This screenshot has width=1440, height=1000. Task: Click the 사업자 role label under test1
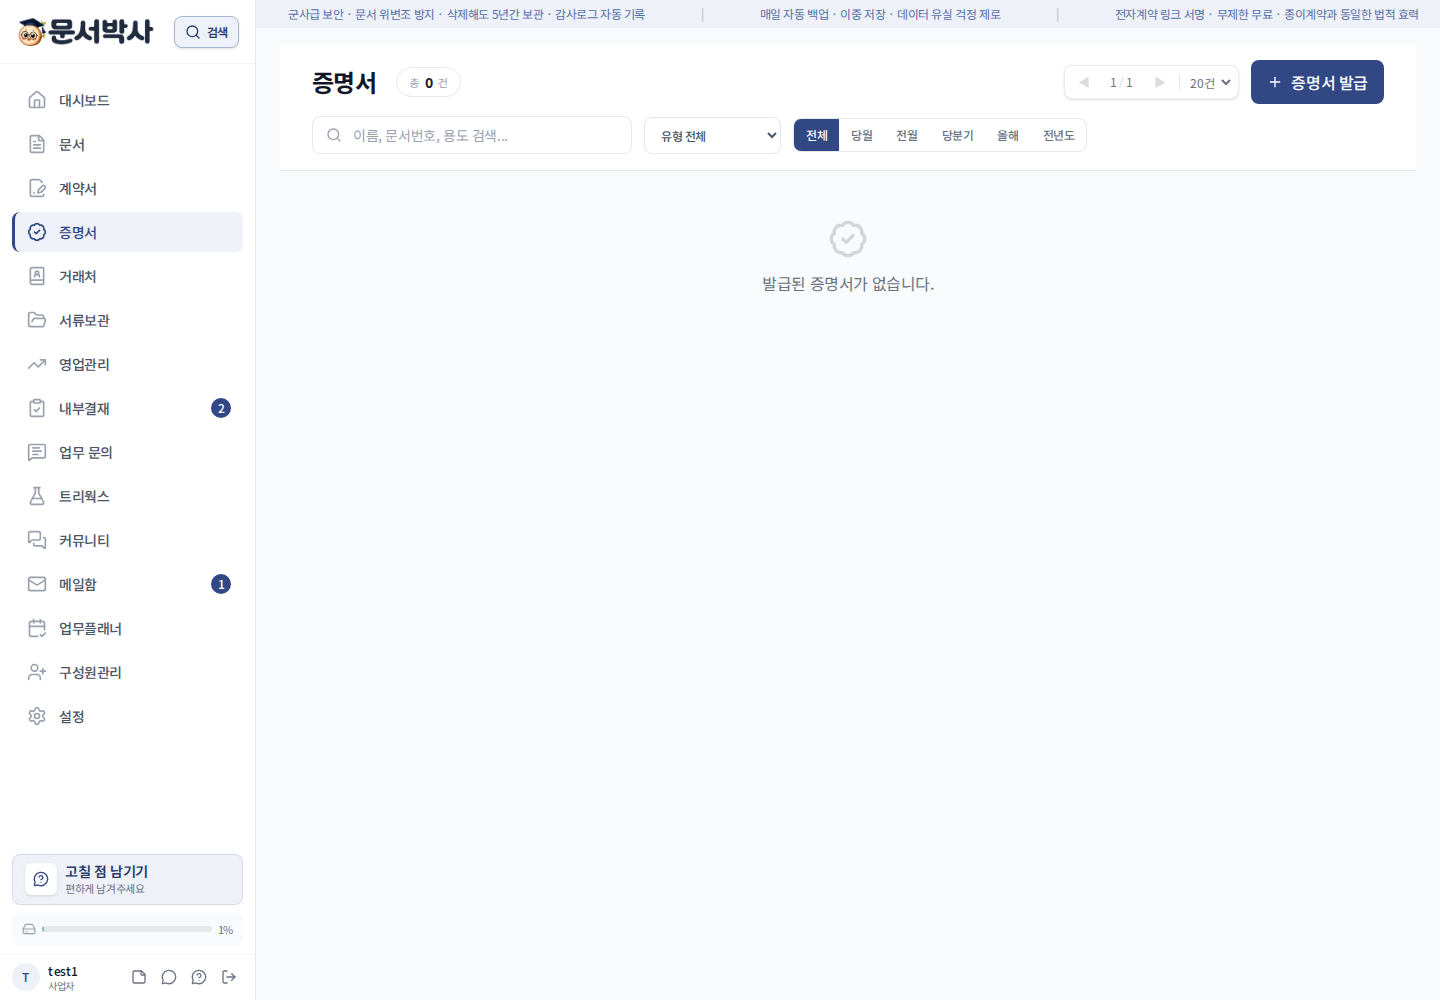tap(61, 986)
